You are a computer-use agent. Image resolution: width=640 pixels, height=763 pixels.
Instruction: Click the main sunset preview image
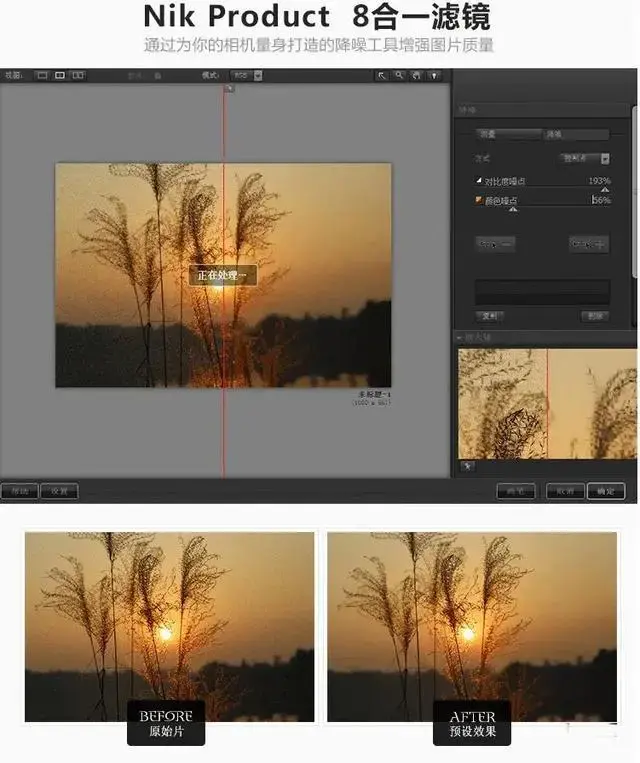coord(223,275)
